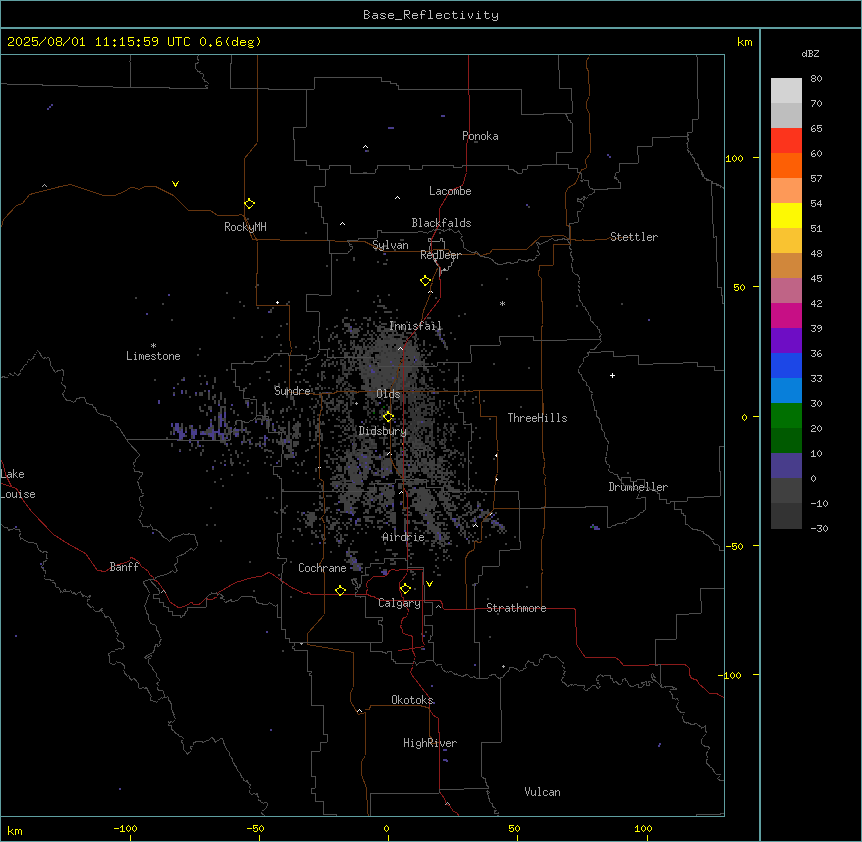Click the -100 tick on the bottom axis

pos(126,828)
